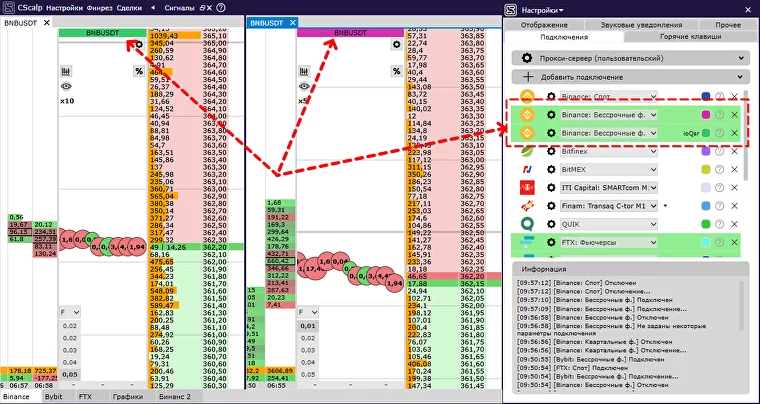Viewport: 760px width, 404px height.
Task: Toggle eye visibility icon in magenta BNBUSDT panel
Action: (x=304, y=86)
